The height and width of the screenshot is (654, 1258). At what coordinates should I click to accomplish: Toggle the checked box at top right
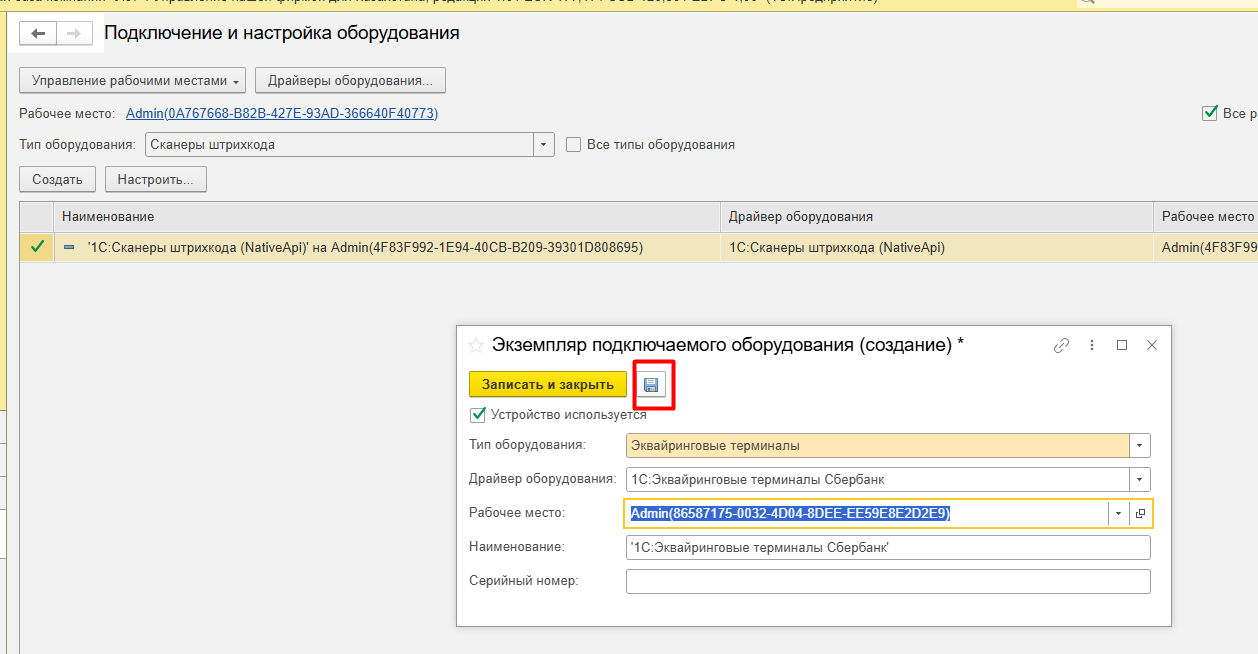1210,113
